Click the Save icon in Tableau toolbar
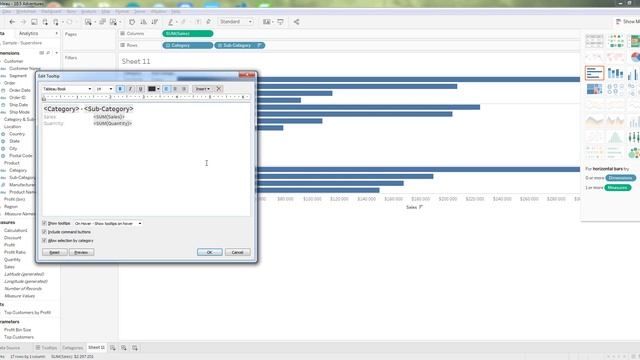Image resolution: width=640 pixels, height=360 pixels. coord(34,22)
